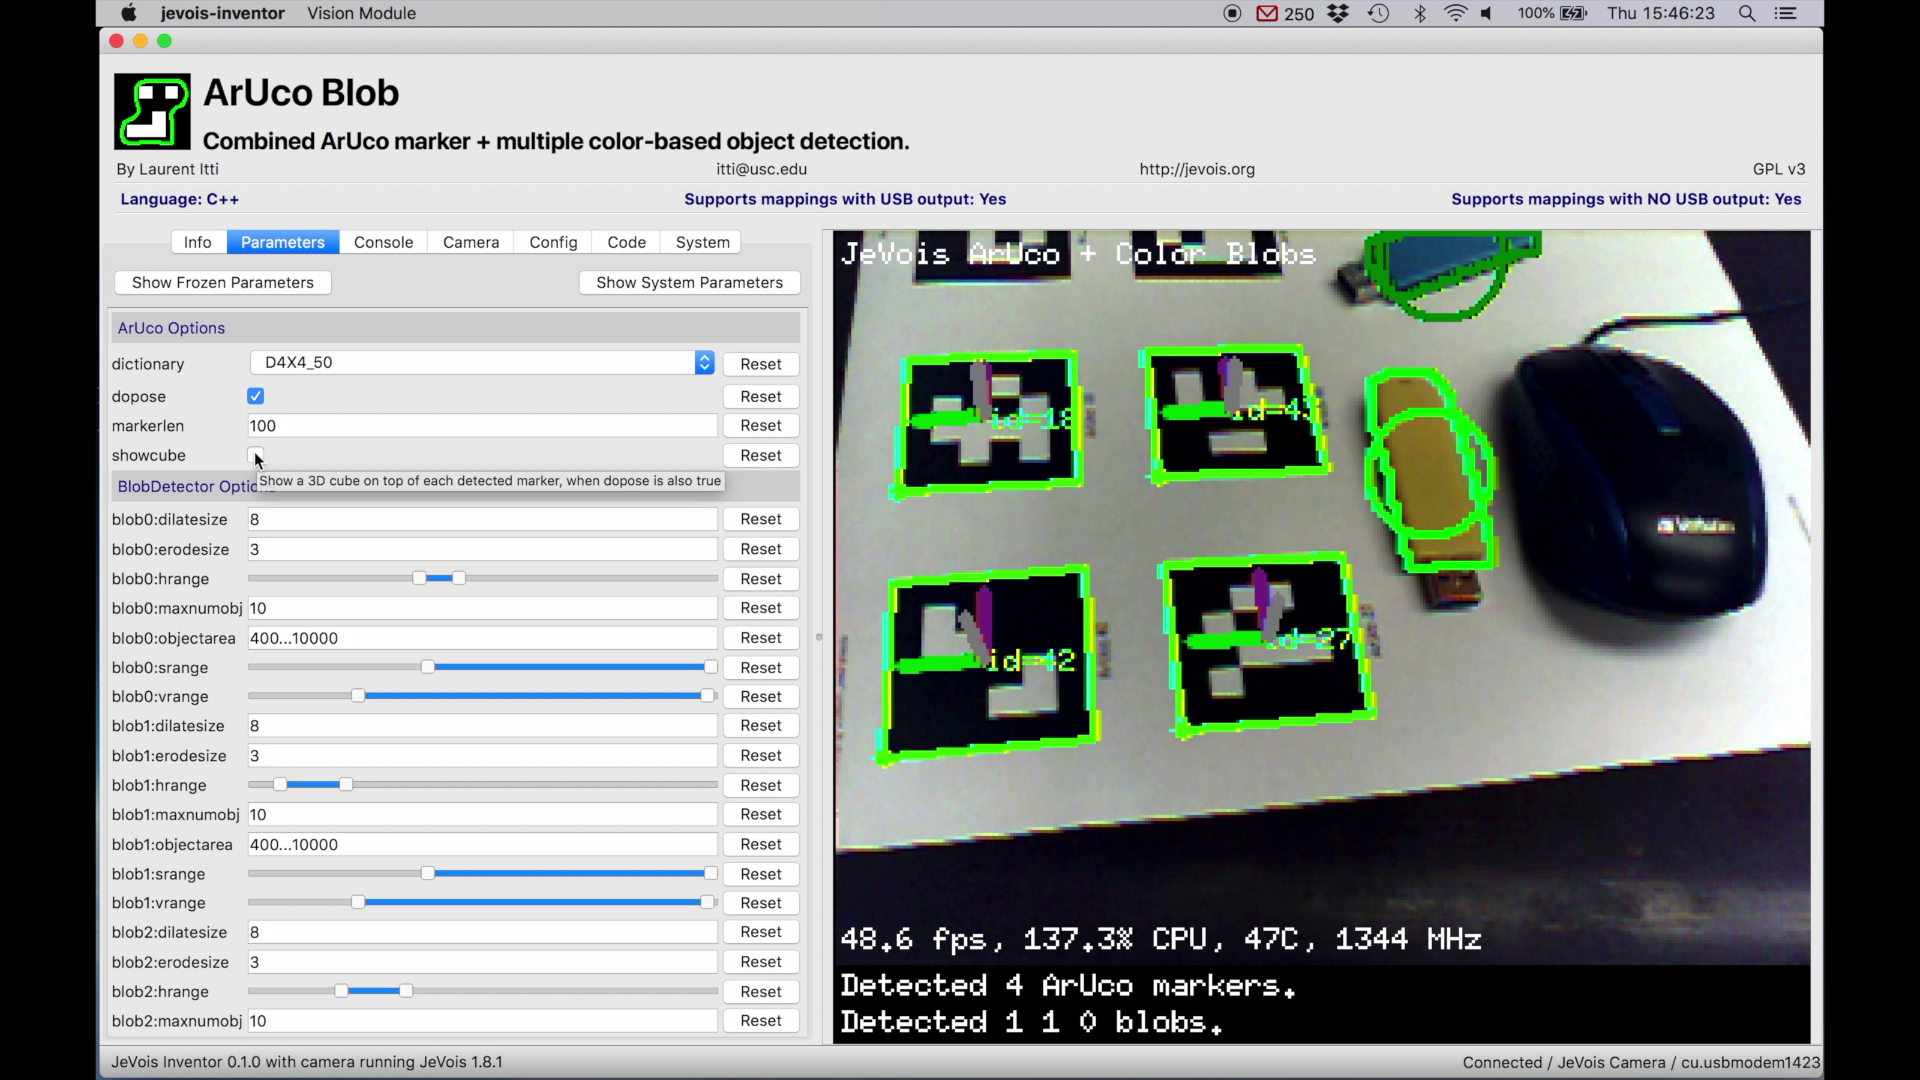Click the ArUco Options section header

455,328
